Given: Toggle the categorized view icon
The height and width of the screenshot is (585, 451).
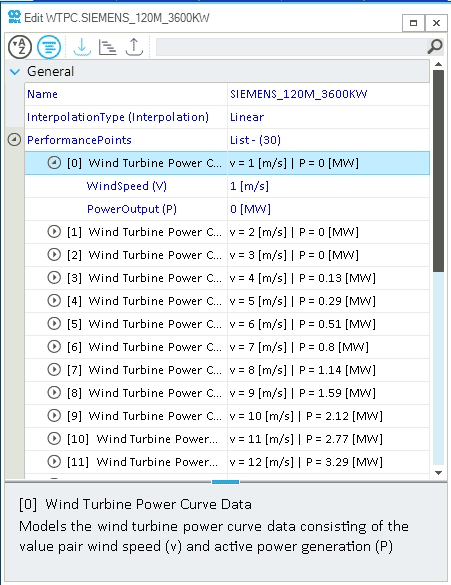Looking at the screenshot, I should pos(49,47).
